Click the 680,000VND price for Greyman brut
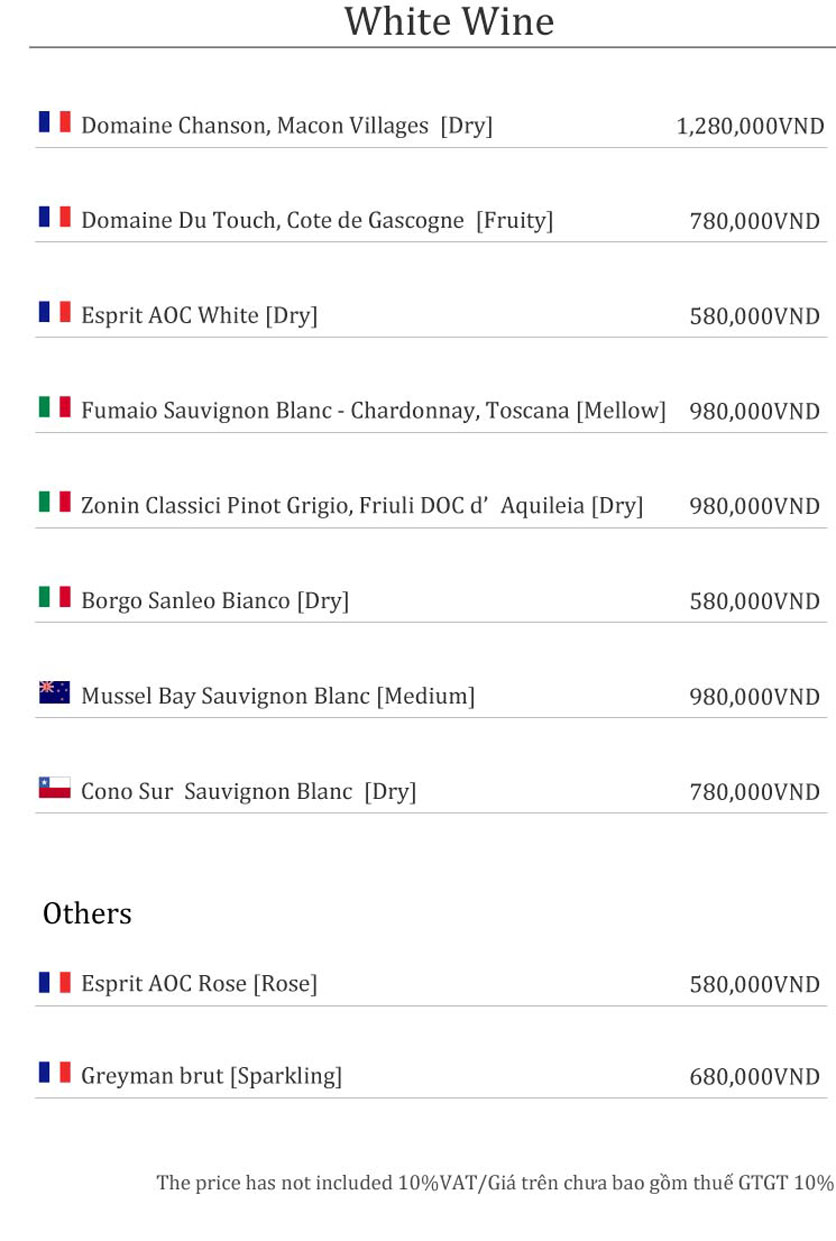 pos(755,1077)
